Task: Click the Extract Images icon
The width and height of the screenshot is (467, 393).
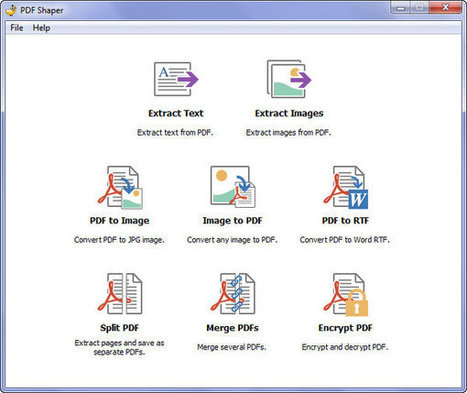Action: coord(289,79)
